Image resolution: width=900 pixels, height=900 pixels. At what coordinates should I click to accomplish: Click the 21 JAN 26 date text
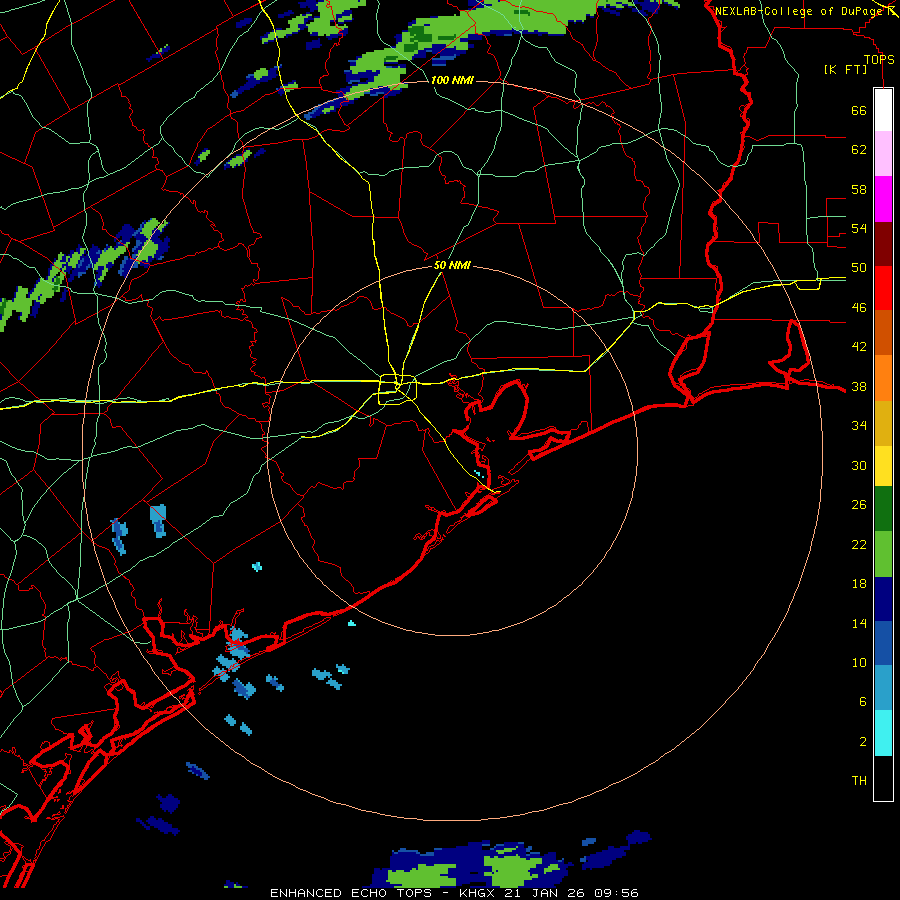click(x=544, y=893)
